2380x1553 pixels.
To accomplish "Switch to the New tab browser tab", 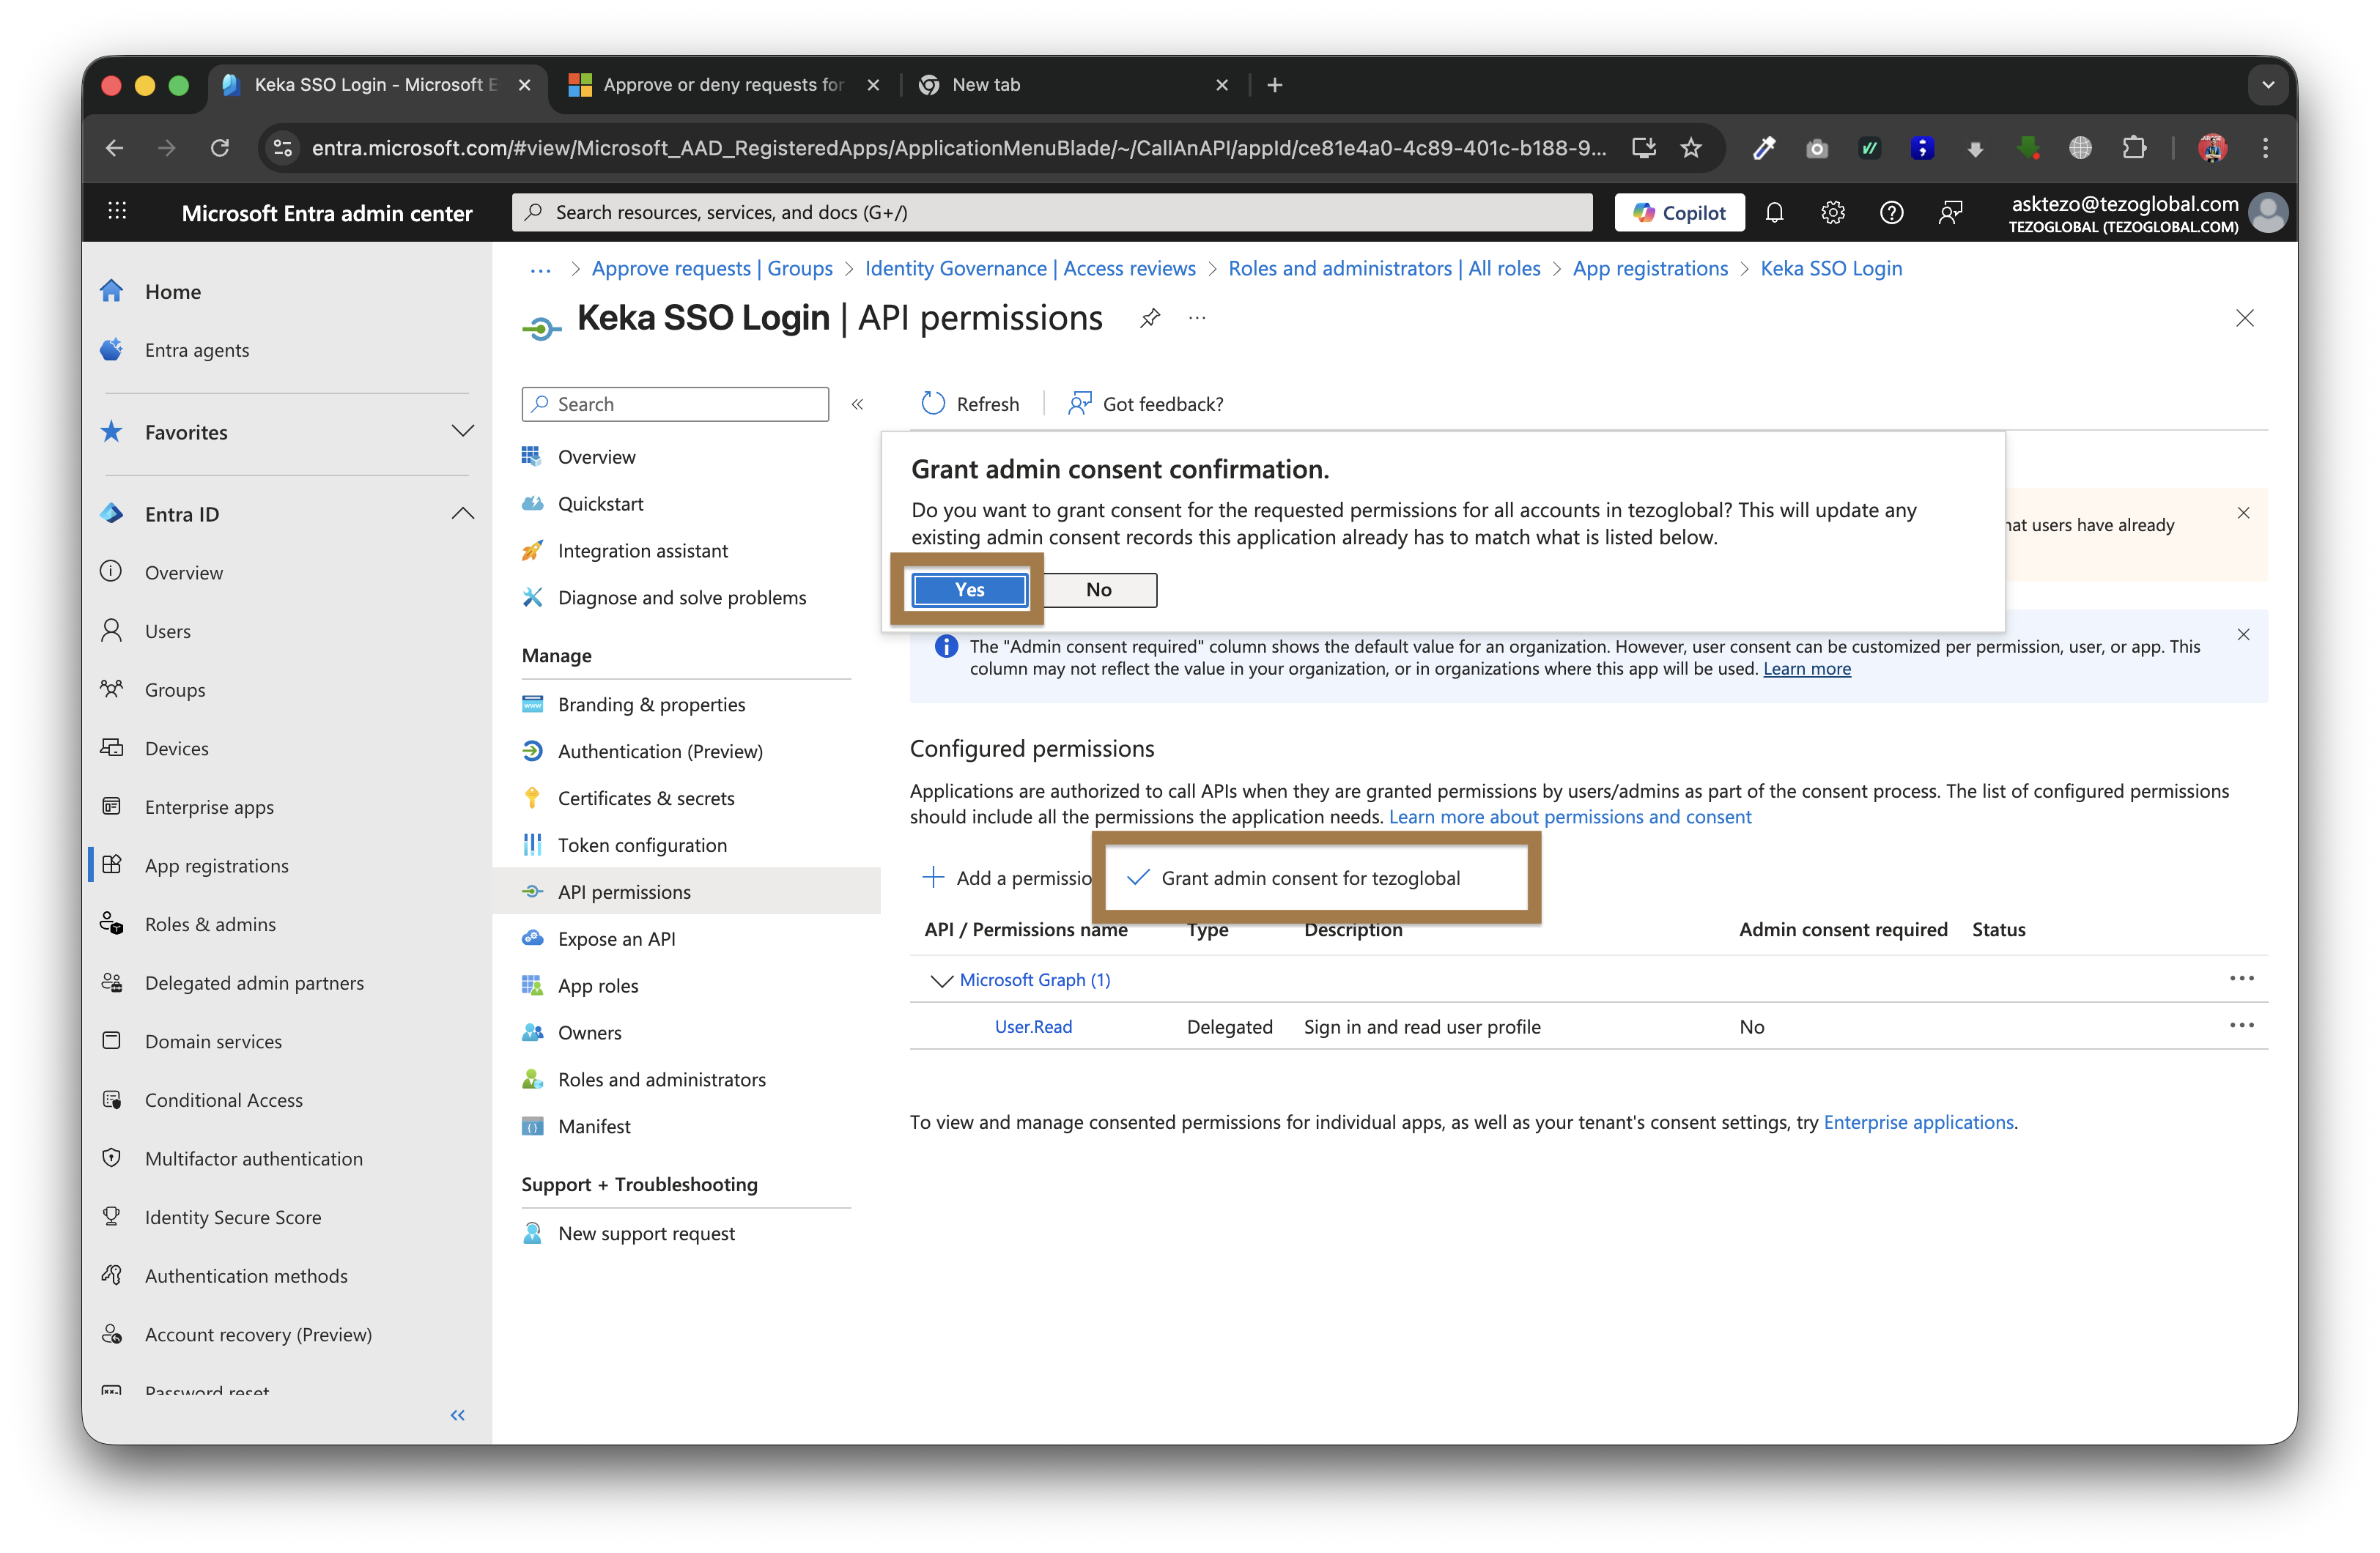I will tap(1060, 85).
